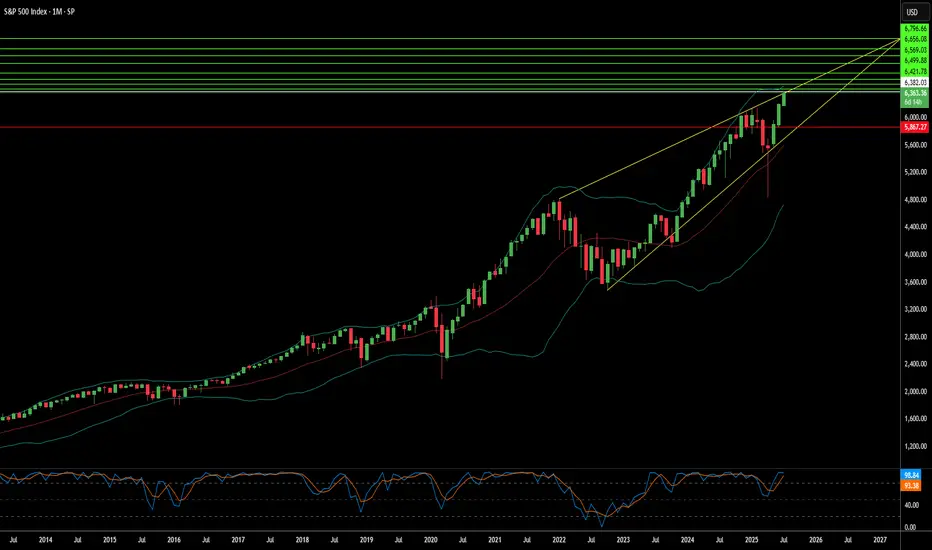This screenshot has height=550, width=932.
Task: Click the 2019 label on time axis
Action: tap(366, 540)
